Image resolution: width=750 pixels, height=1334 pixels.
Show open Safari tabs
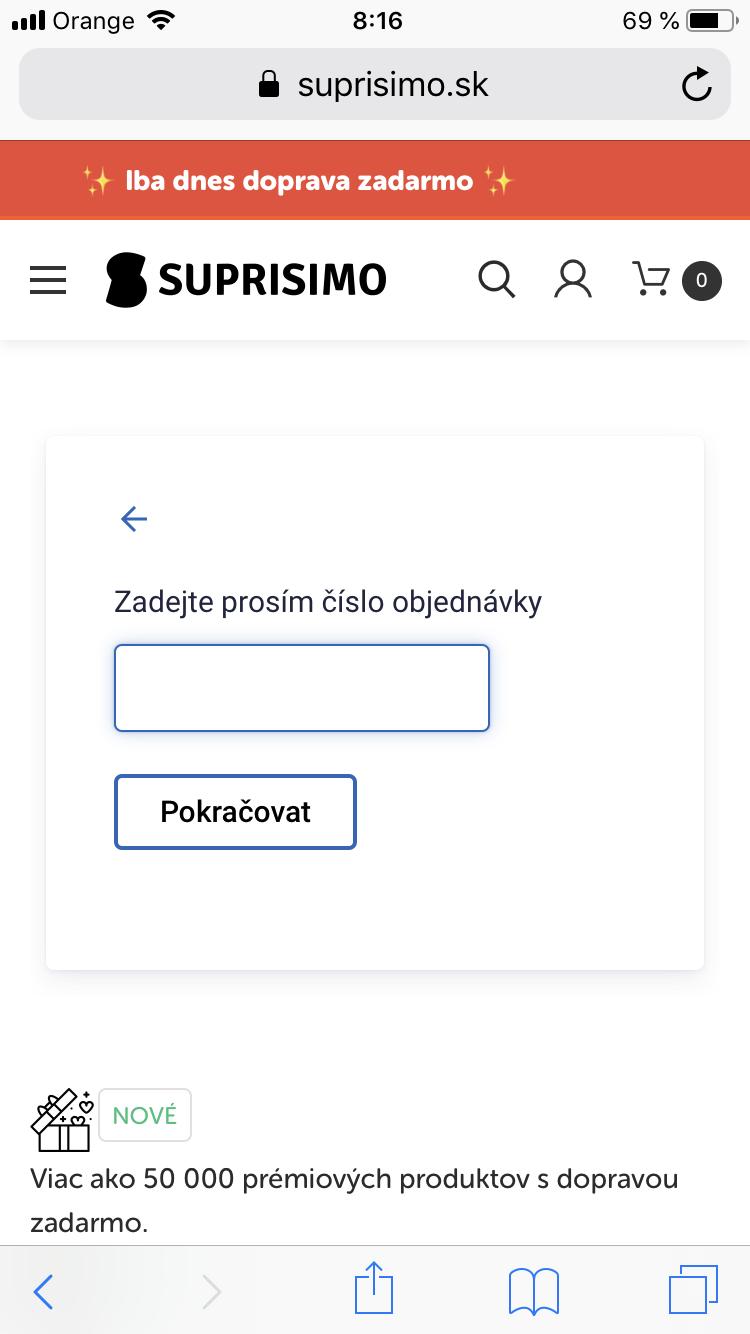(x=692, y=1290)
